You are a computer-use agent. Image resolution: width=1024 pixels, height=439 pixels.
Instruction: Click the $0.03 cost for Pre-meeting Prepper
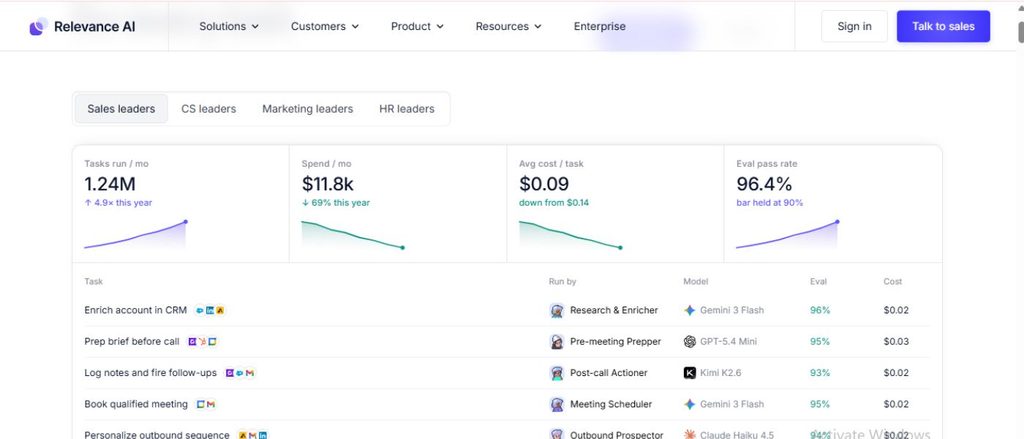coord(896,342)
